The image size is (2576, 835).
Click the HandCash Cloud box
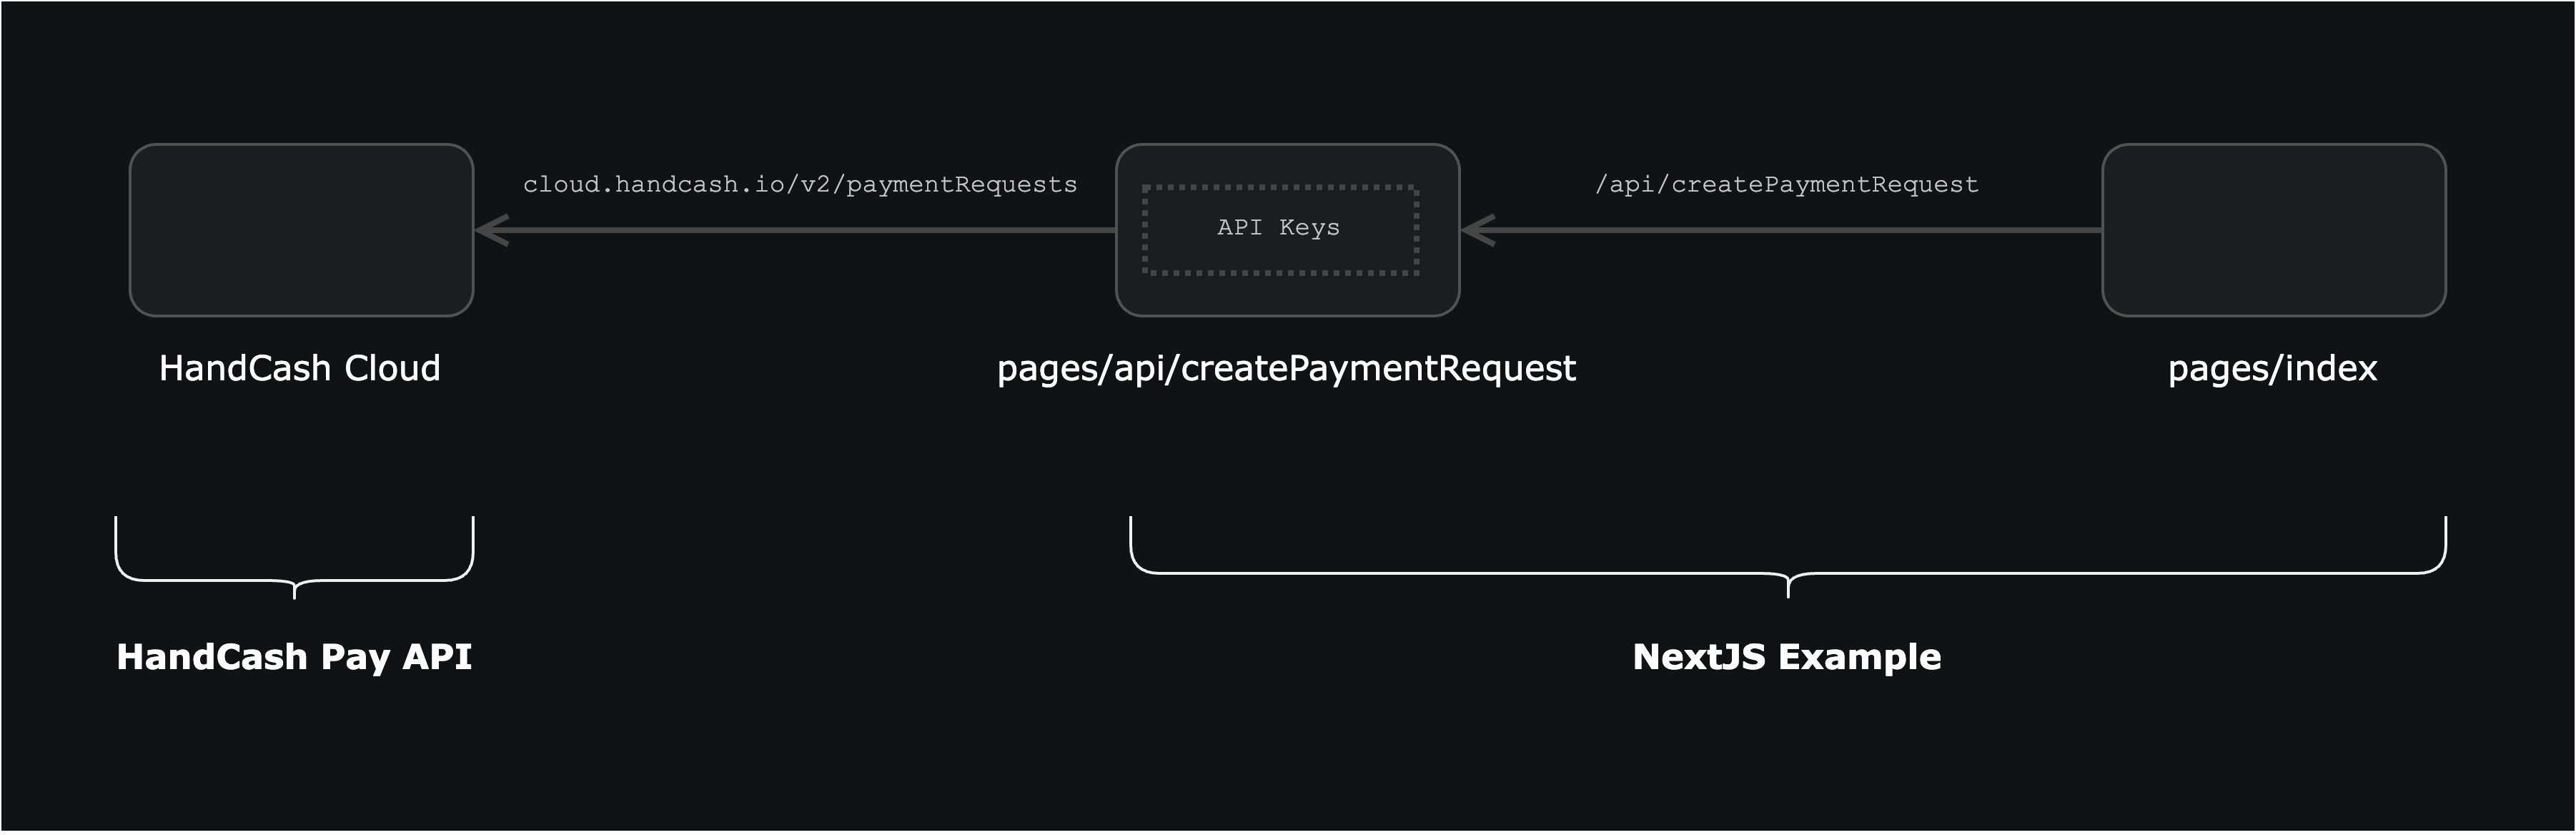coord(301,230)
